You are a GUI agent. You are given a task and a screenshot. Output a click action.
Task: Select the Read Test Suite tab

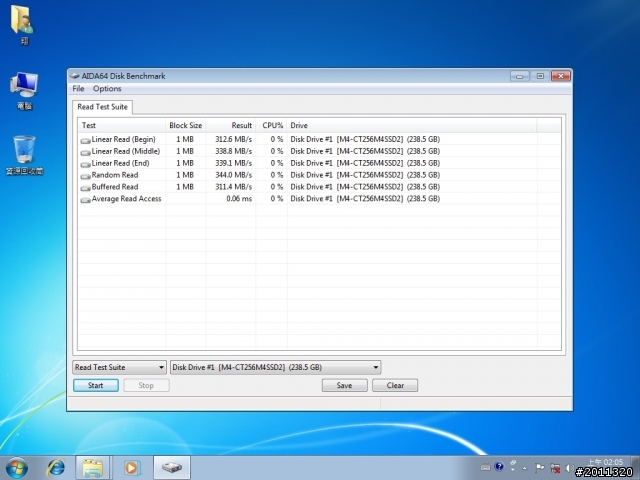(x=102, y=107)
